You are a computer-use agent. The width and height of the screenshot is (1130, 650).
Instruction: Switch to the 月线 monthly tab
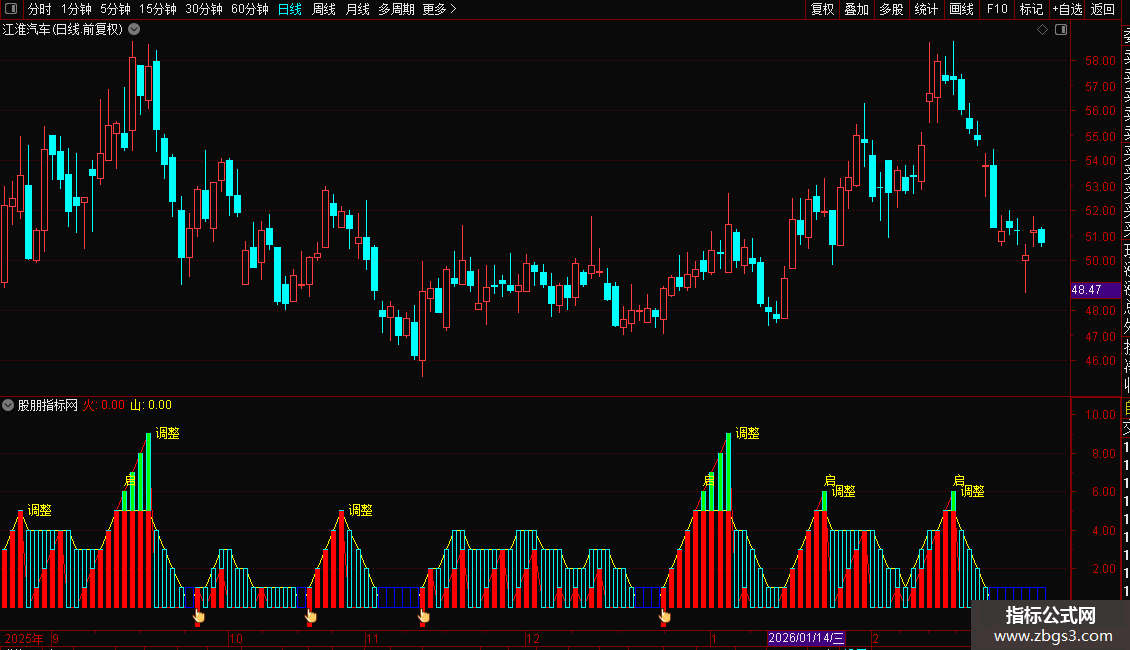(357, 9)
